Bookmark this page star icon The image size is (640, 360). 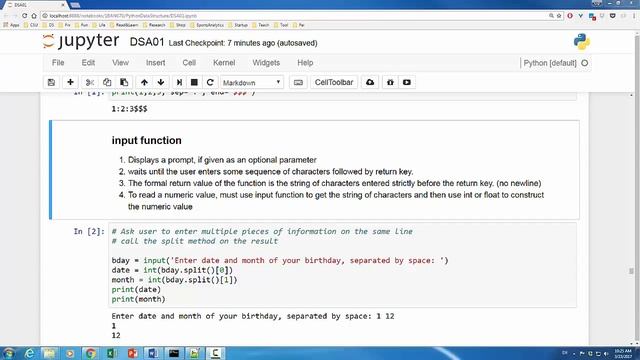tap(559, 16)
